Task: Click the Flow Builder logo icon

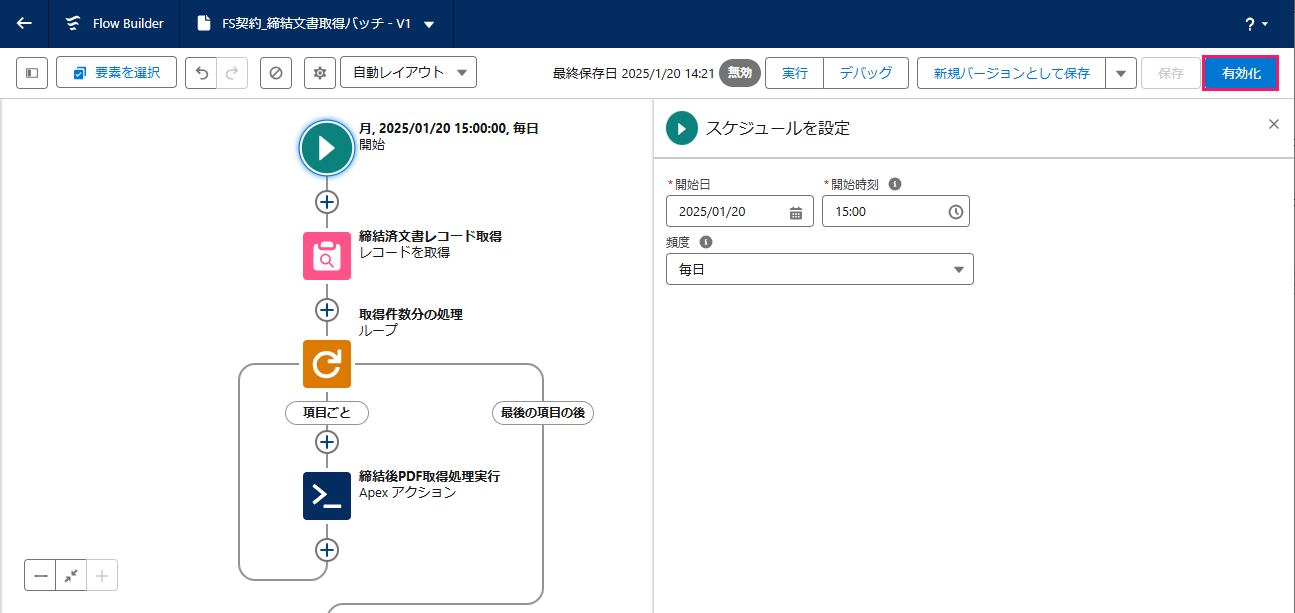Action: tap(72, 23)
